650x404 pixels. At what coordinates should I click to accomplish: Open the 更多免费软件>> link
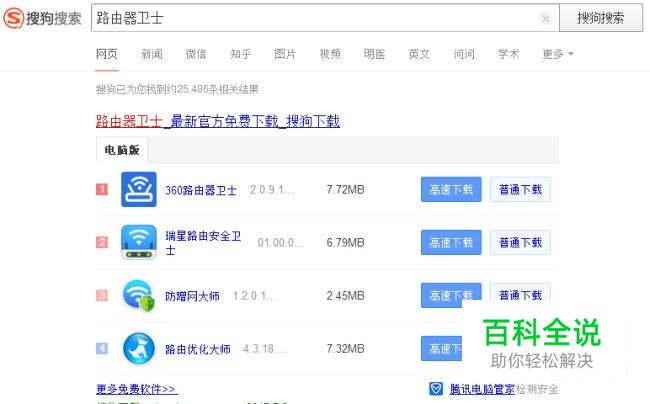[137, 389]
